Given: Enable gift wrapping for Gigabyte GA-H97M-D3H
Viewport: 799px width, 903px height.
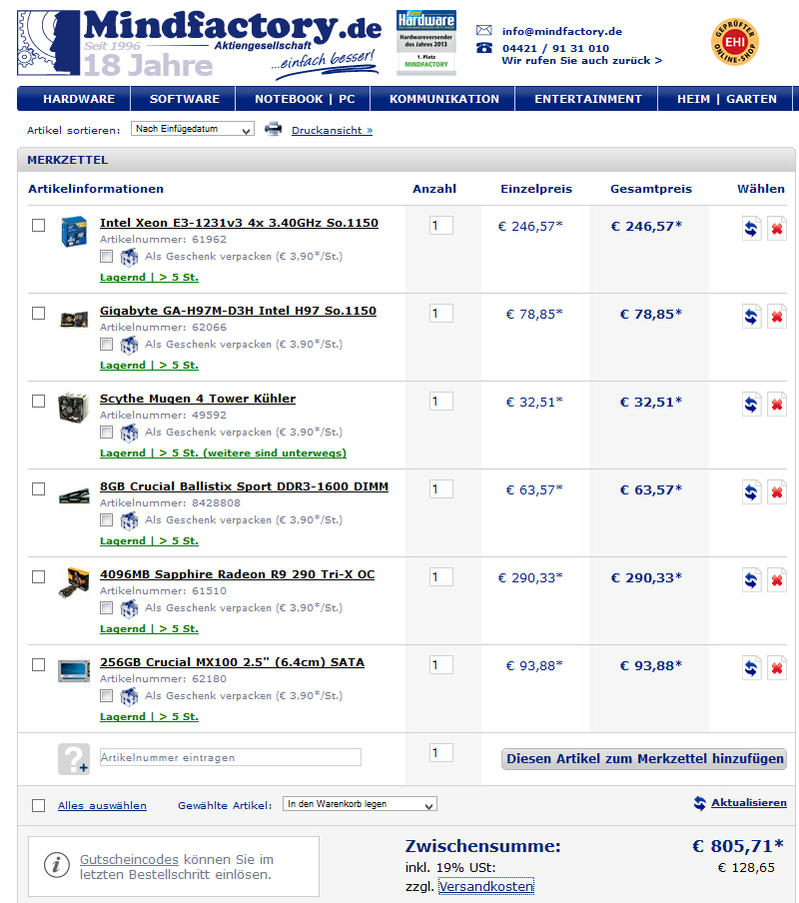Looking at the screenshot, I should (x=107, y=344).
